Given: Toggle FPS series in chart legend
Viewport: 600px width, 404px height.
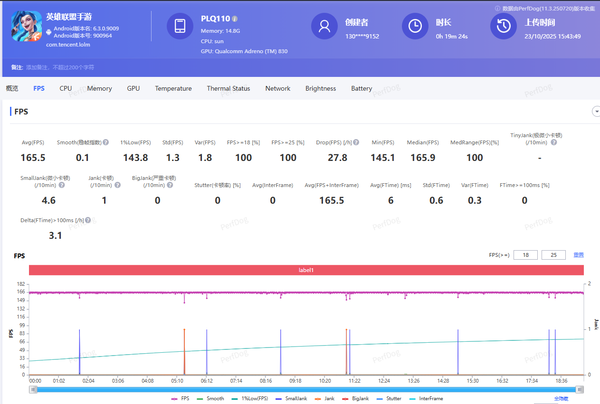Looking at the screenshot, I should pos(184,397).
